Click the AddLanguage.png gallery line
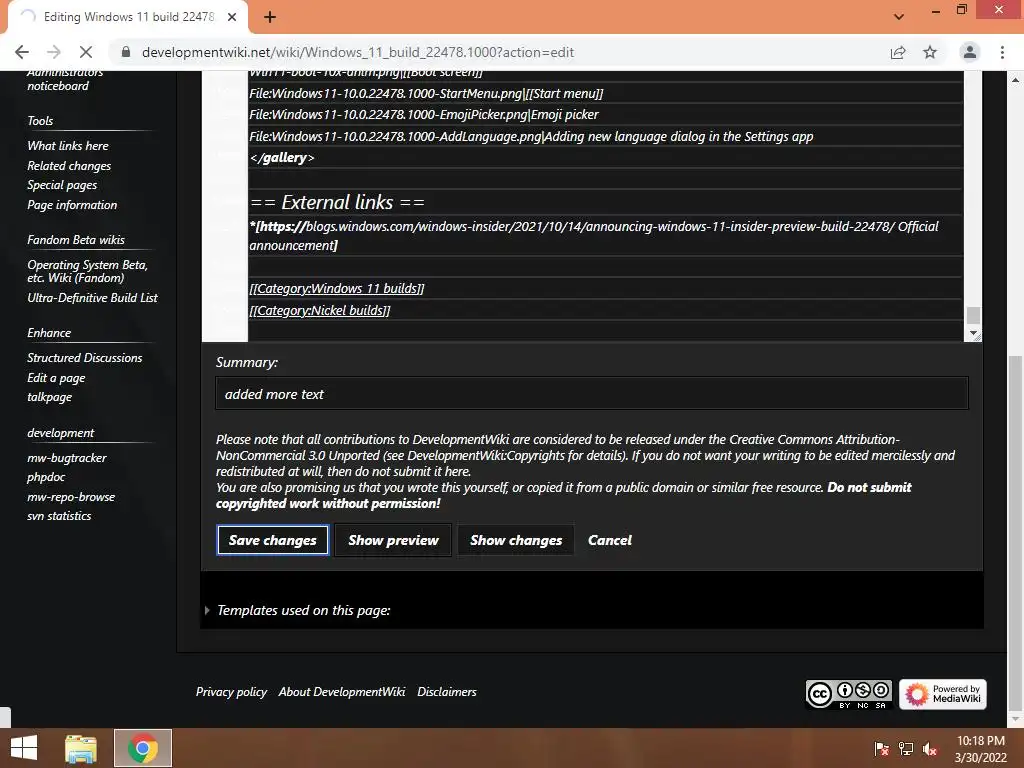The width and height of the screenshot is (1024, 768). (x=531, y=136)
